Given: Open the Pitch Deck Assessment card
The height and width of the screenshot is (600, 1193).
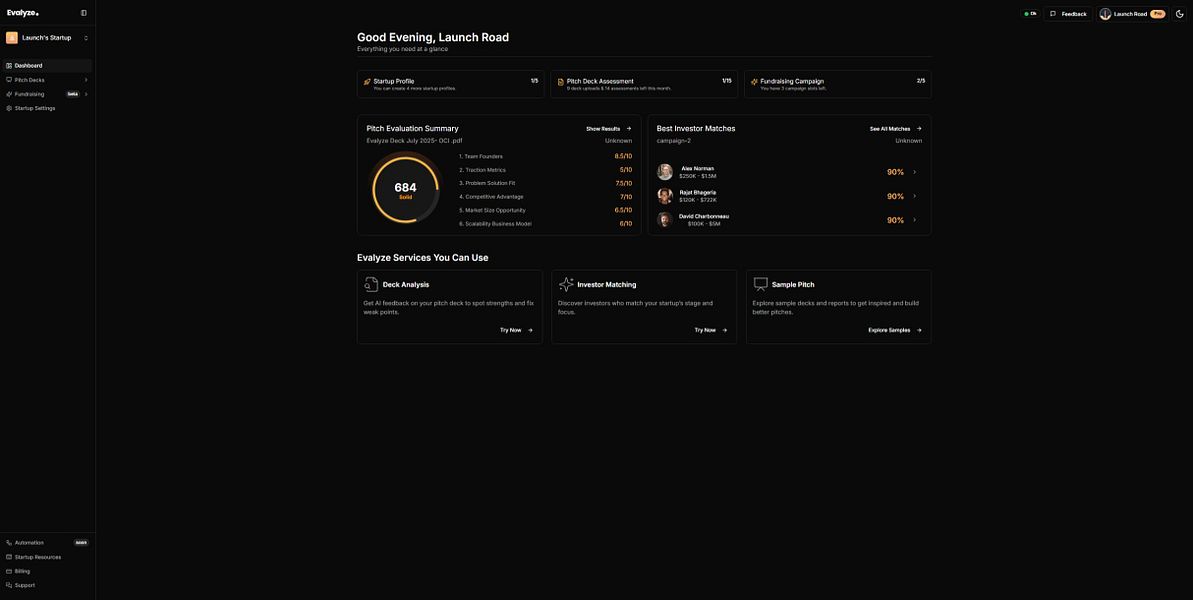Looking at the screenshot, I should click(x=644, y=84).
